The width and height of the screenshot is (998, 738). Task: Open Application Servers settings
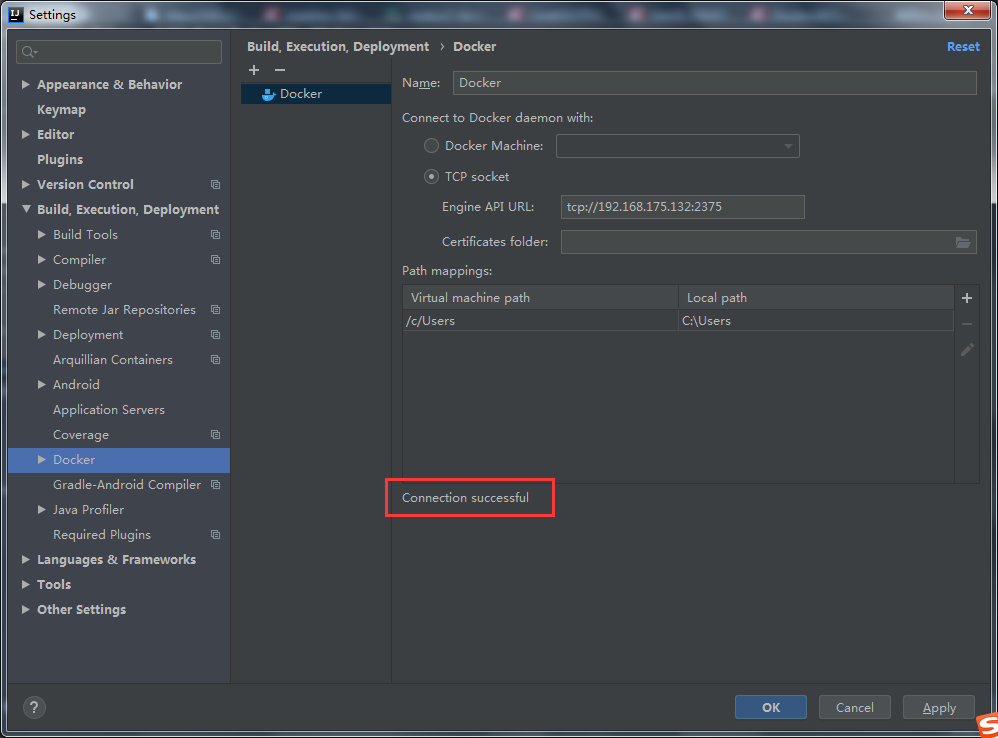point(109,410)
